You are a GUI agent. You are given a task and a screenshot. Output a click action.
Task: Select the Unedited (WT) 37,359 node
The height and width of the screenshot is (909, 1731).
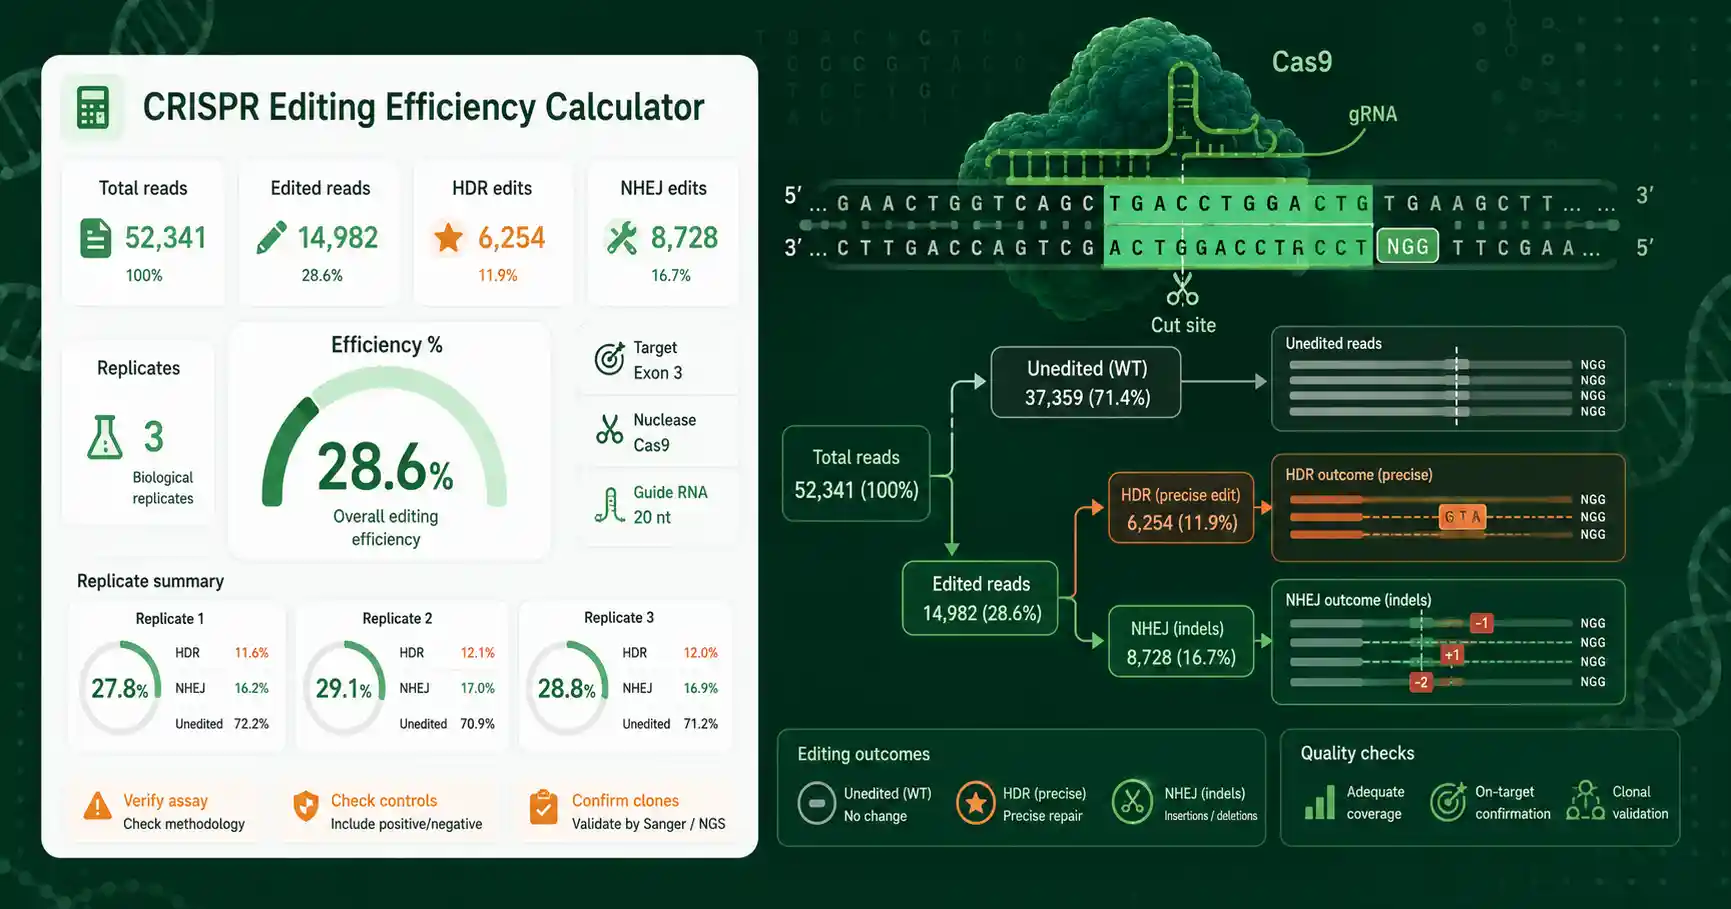[x=1086, y=382]
